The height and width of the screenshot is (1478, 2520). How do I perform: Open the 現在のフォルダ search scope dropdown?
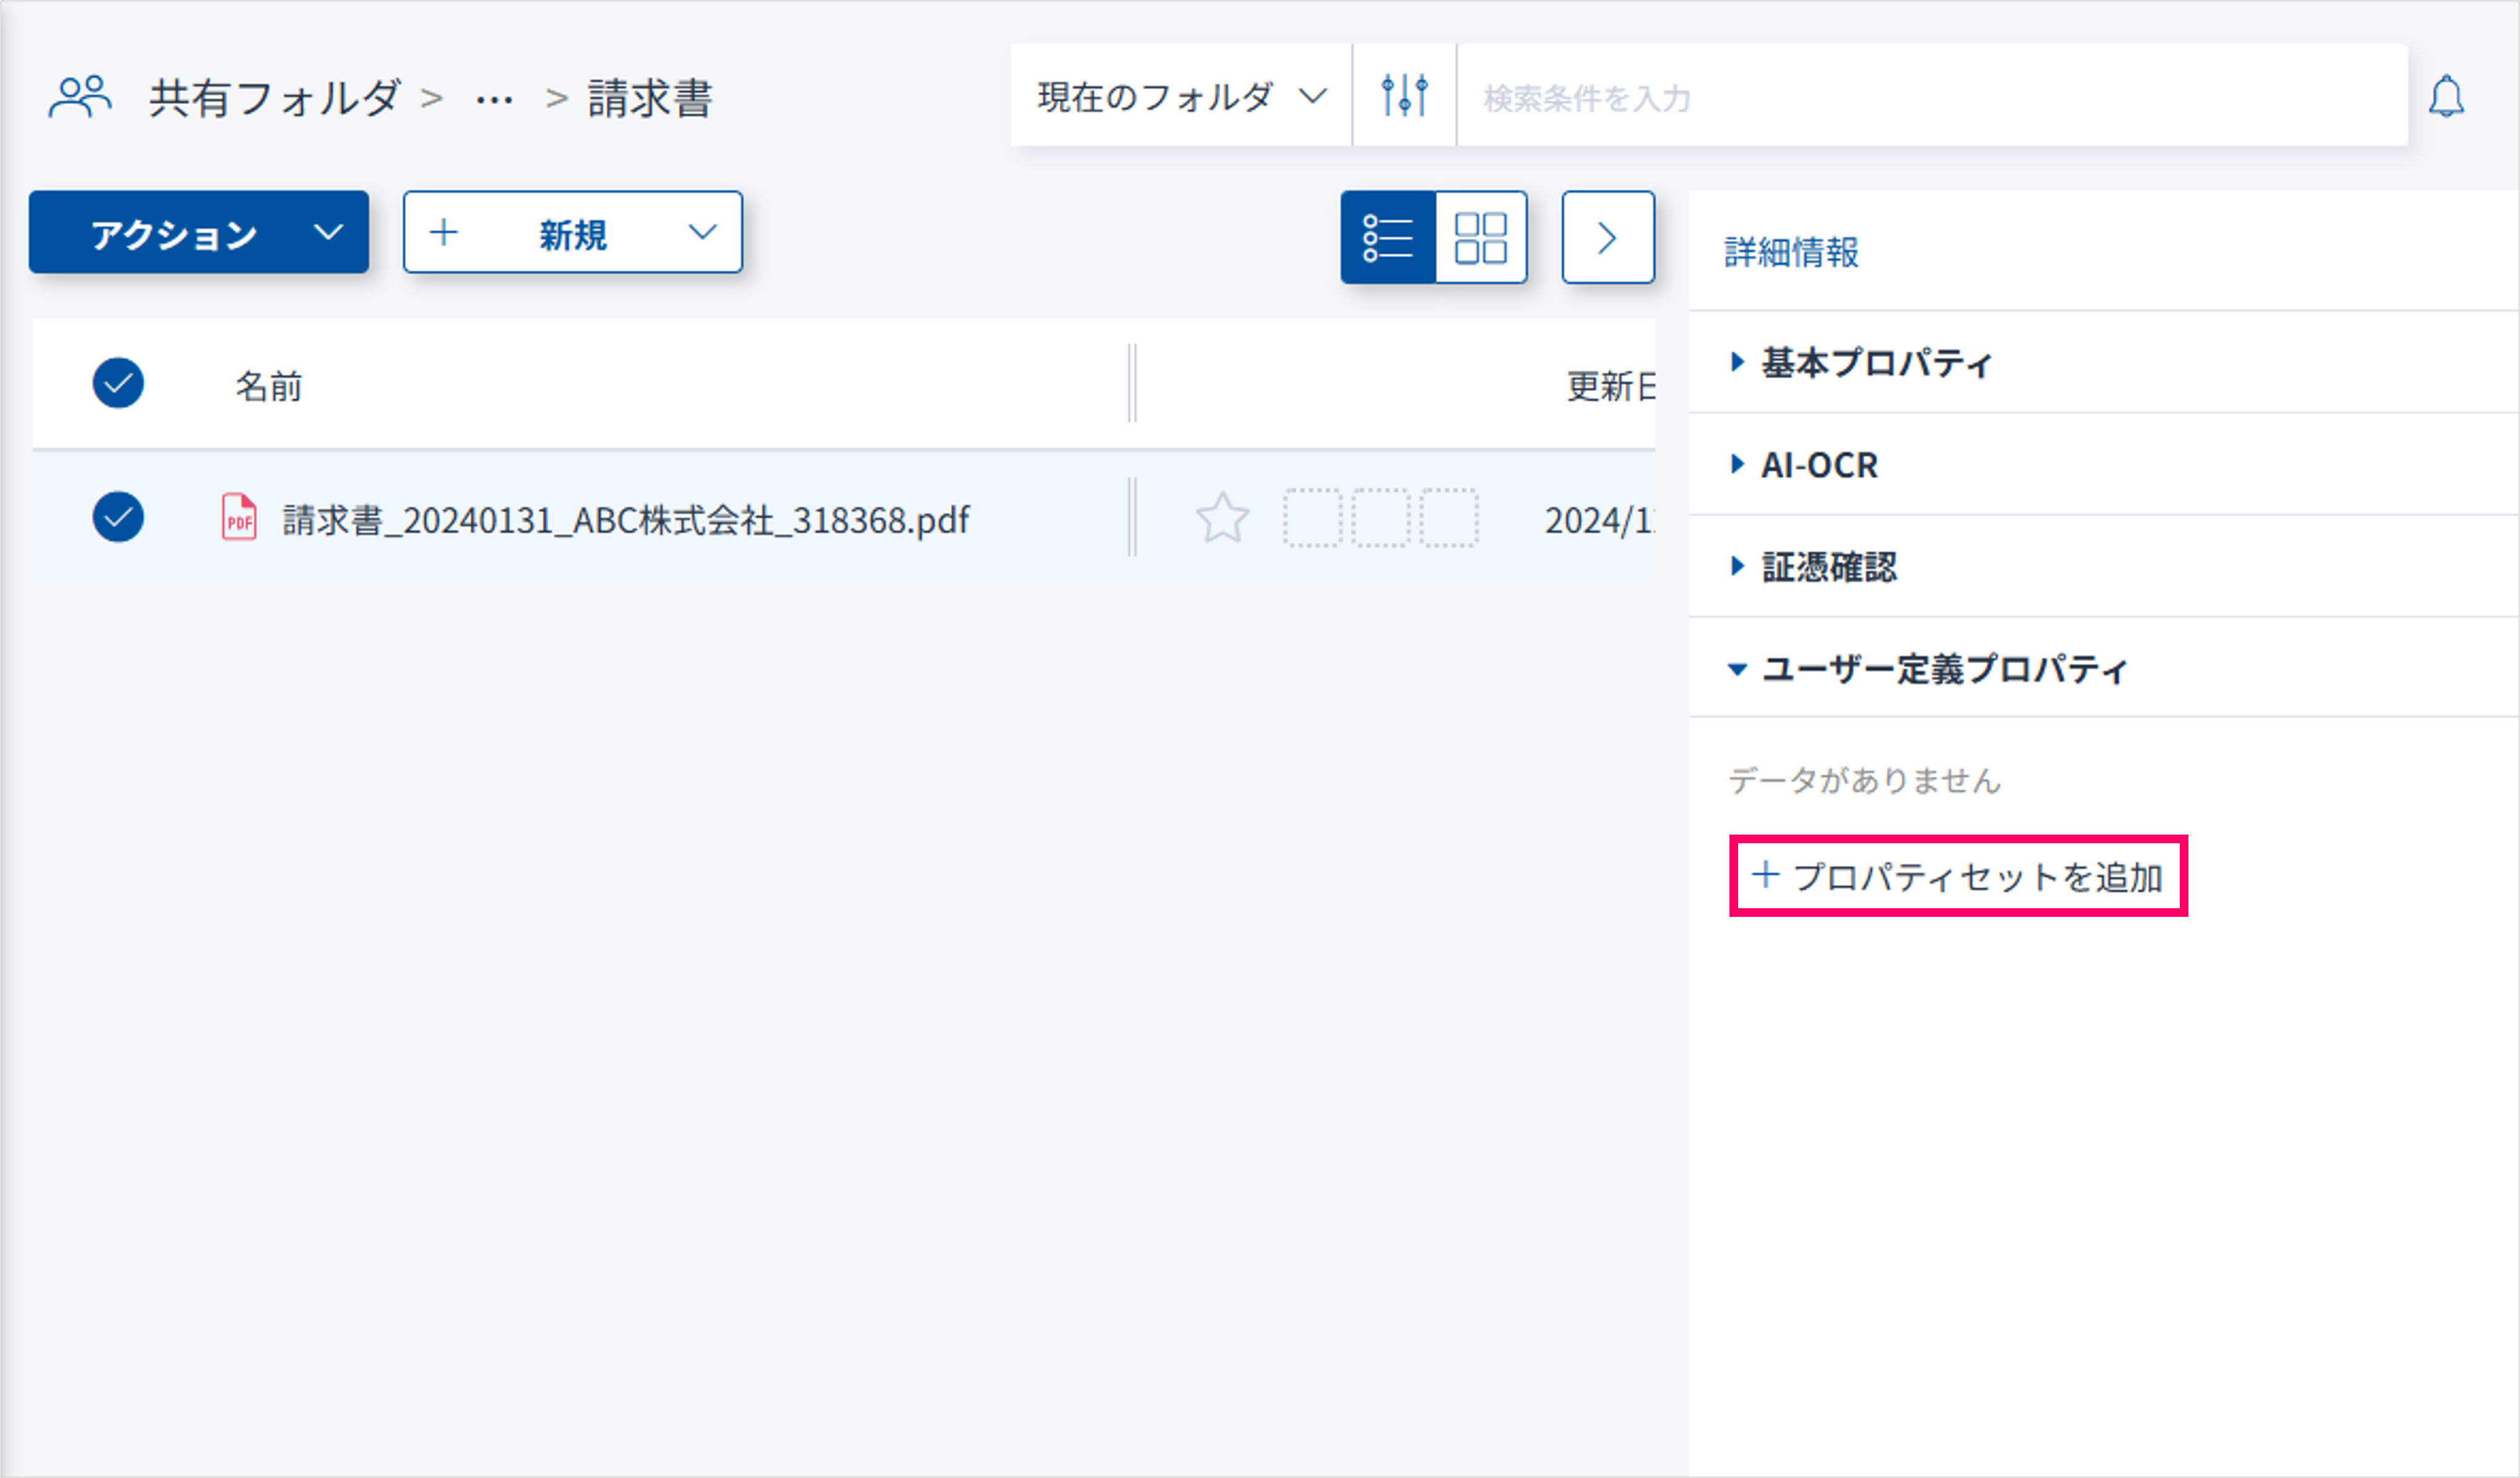pos(1181,97)
